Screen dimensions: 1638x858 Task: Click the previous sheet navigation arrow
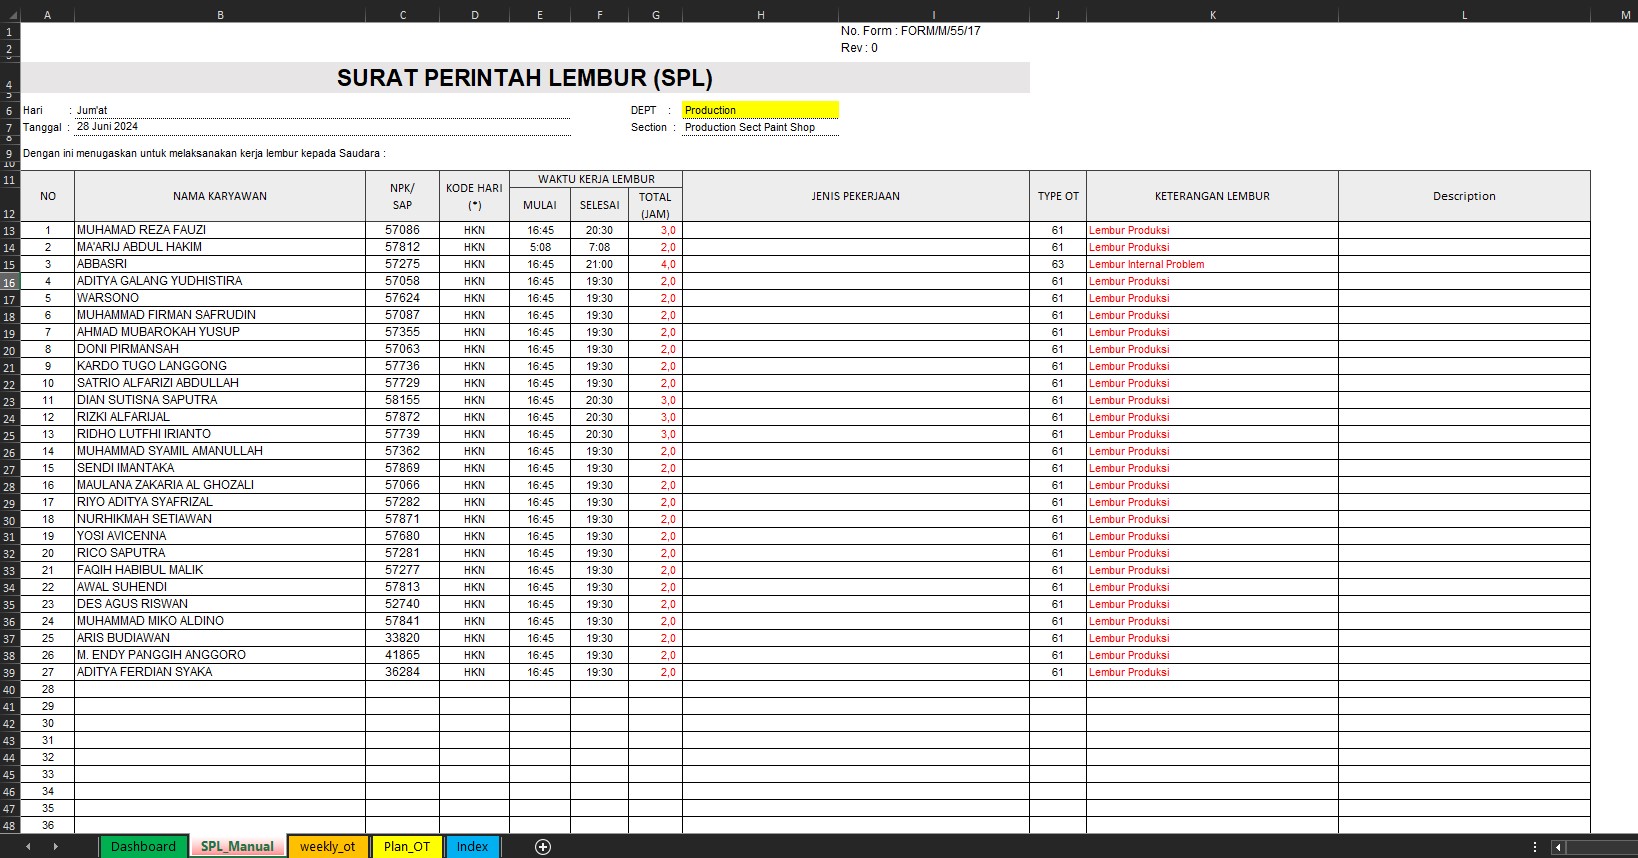click(28, 847)
